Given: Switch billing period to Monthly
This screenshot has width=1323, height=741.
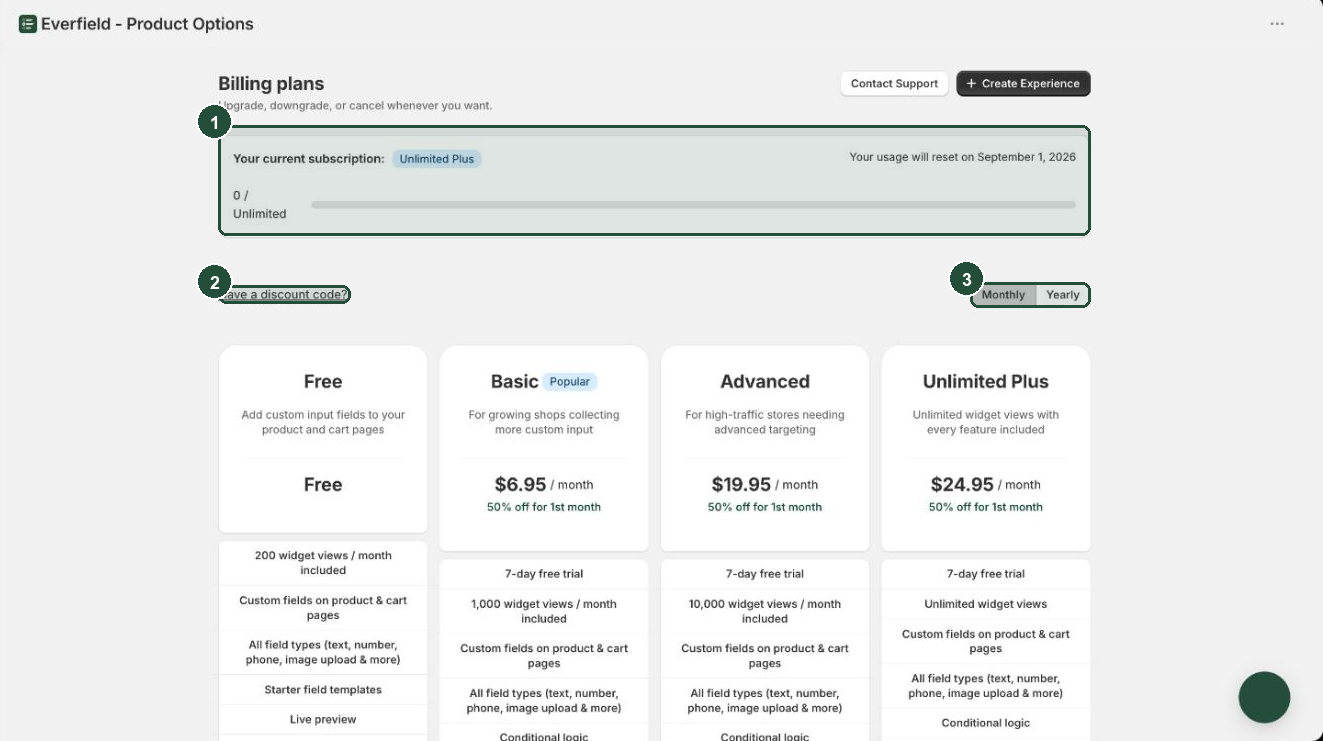Looking at the screenshot, I should pyautogui.click(x=1003, y=295).
